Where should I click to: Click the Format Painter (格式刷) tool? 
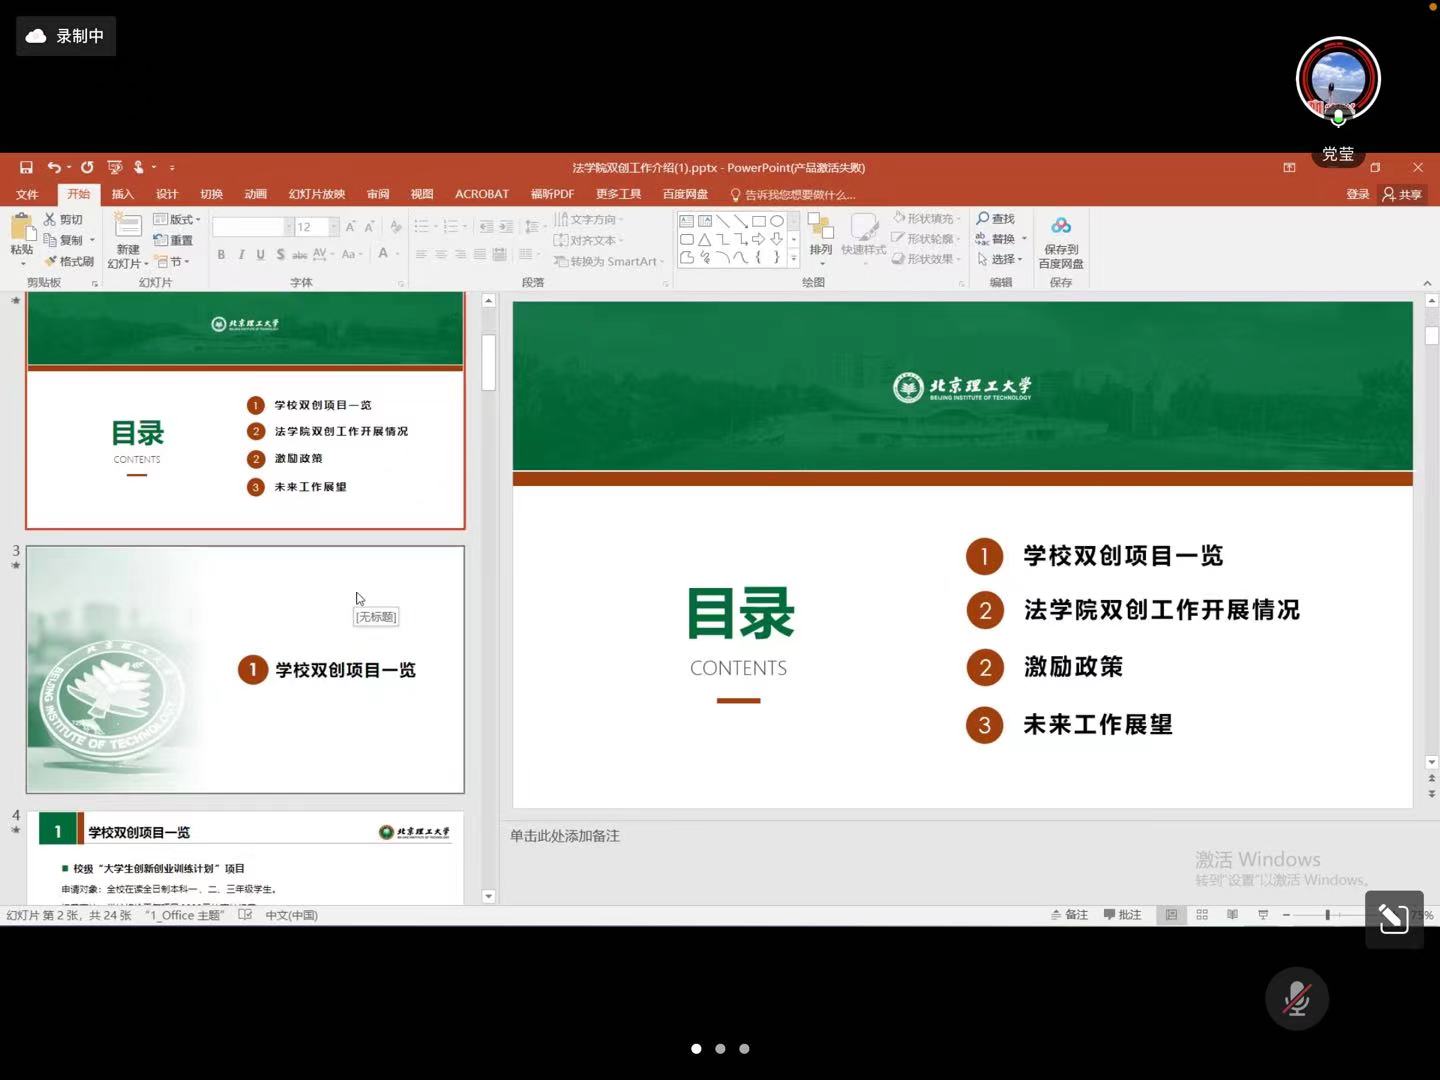(x=69, y=262)
